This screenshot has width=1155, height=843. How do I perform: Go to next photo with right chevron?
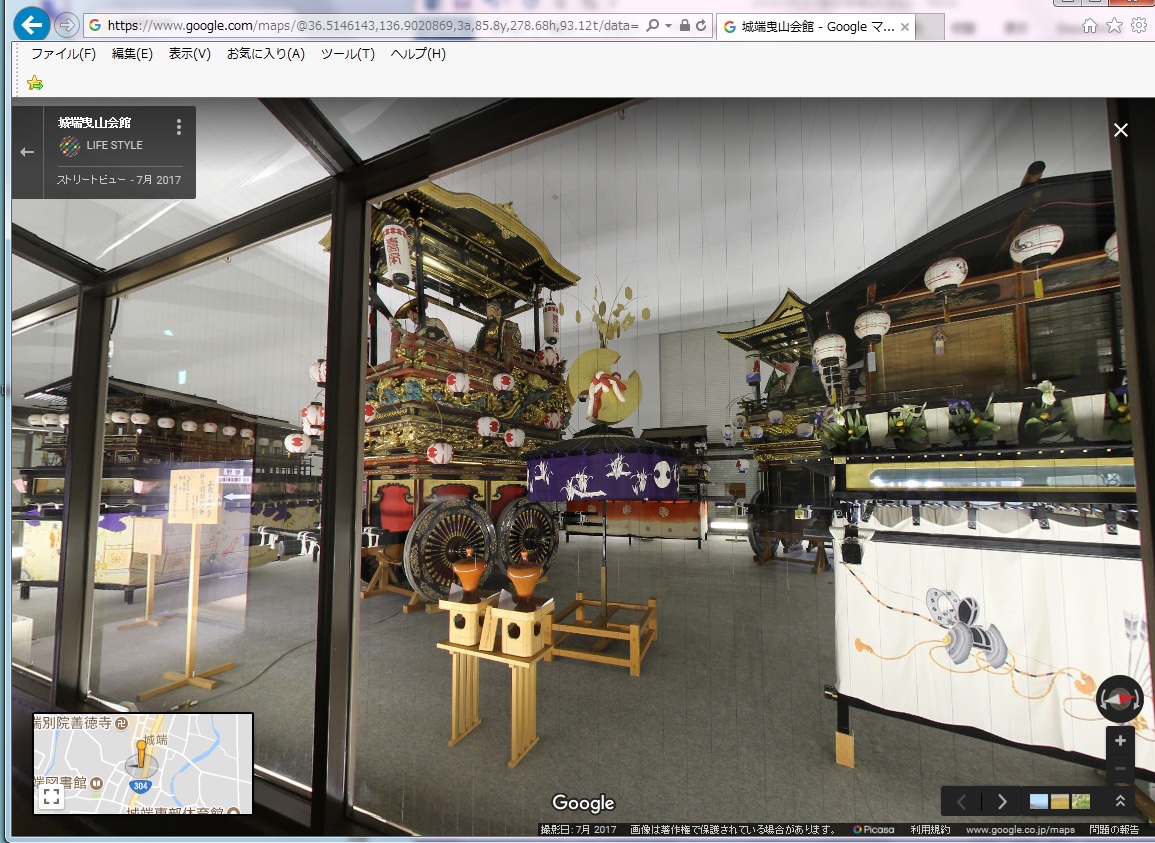pos(1002,802)
